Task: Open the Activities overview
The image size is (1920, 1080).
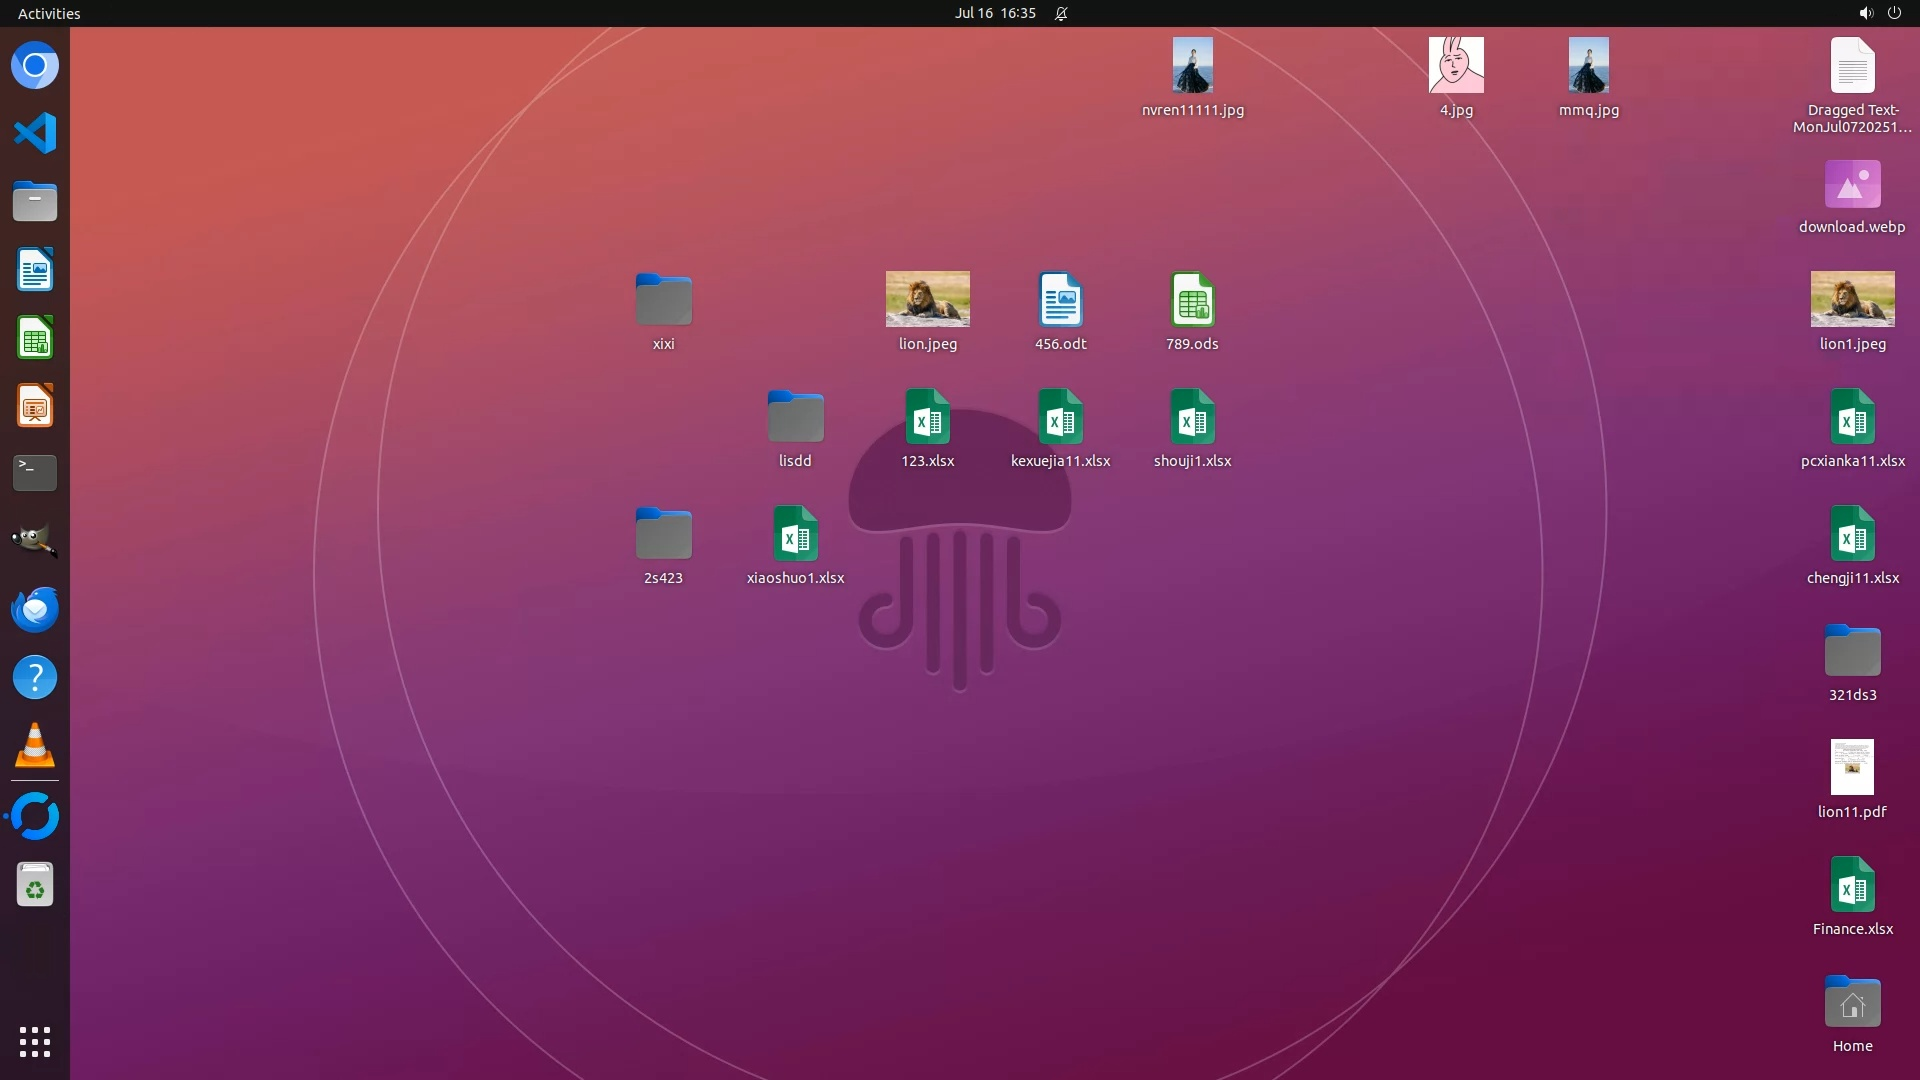Action: tap(49, 13)
